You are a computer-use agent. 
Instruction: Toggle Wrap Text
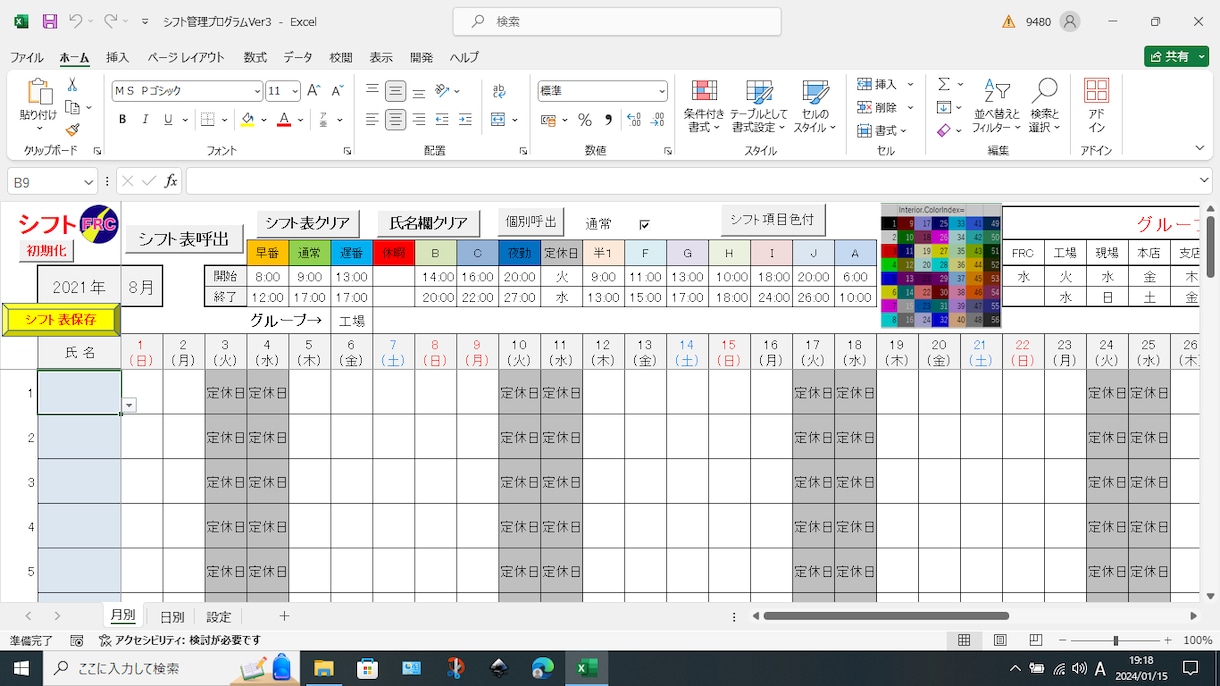(x=499, y=91)
